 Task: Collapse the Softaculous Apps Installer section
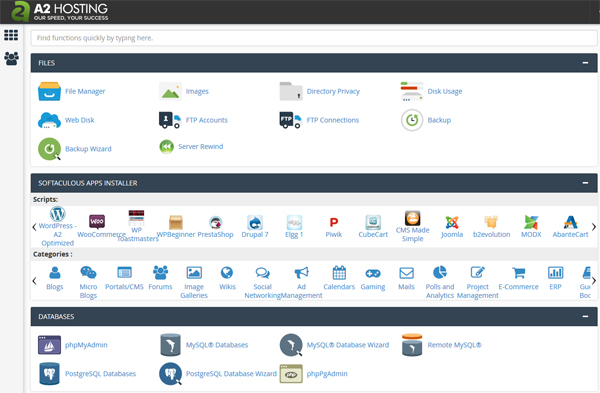[585, 183]
